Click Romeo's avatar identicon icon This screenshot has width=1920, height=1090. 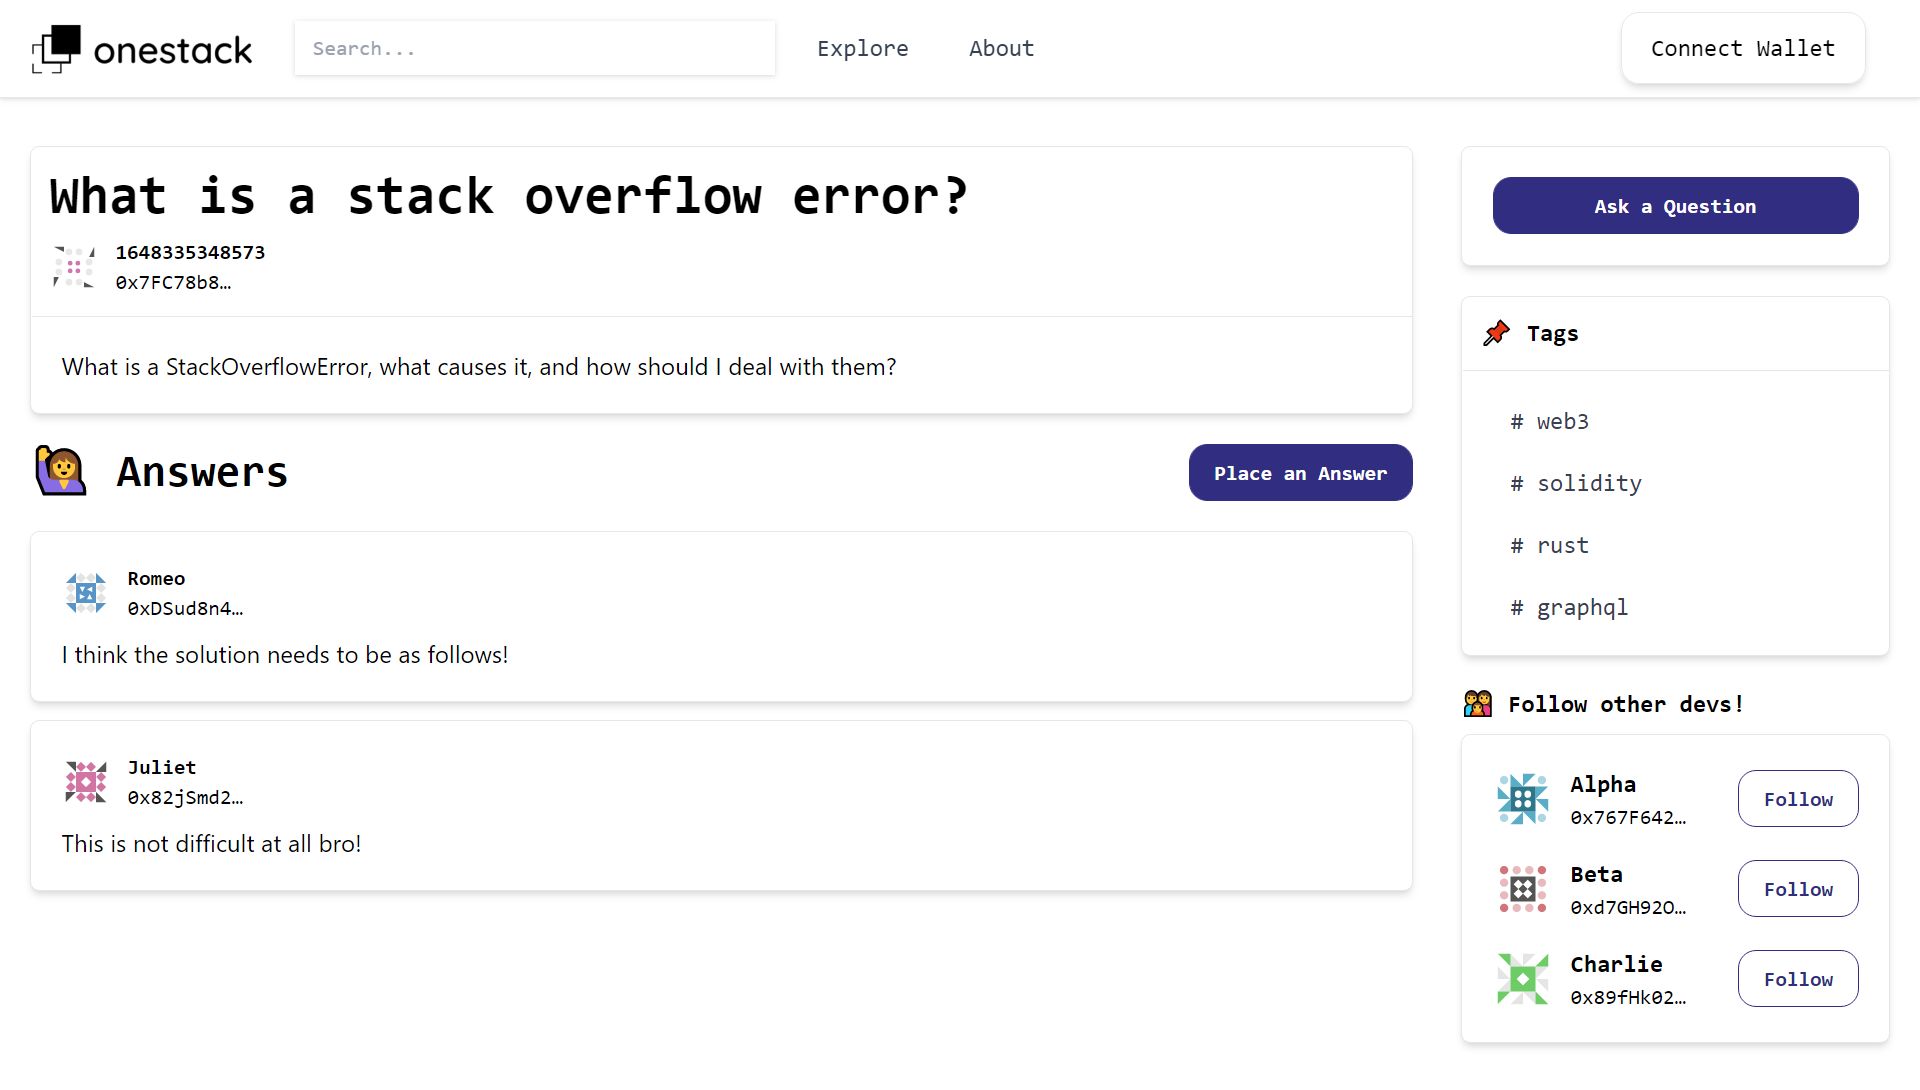[x=86, y=592]
